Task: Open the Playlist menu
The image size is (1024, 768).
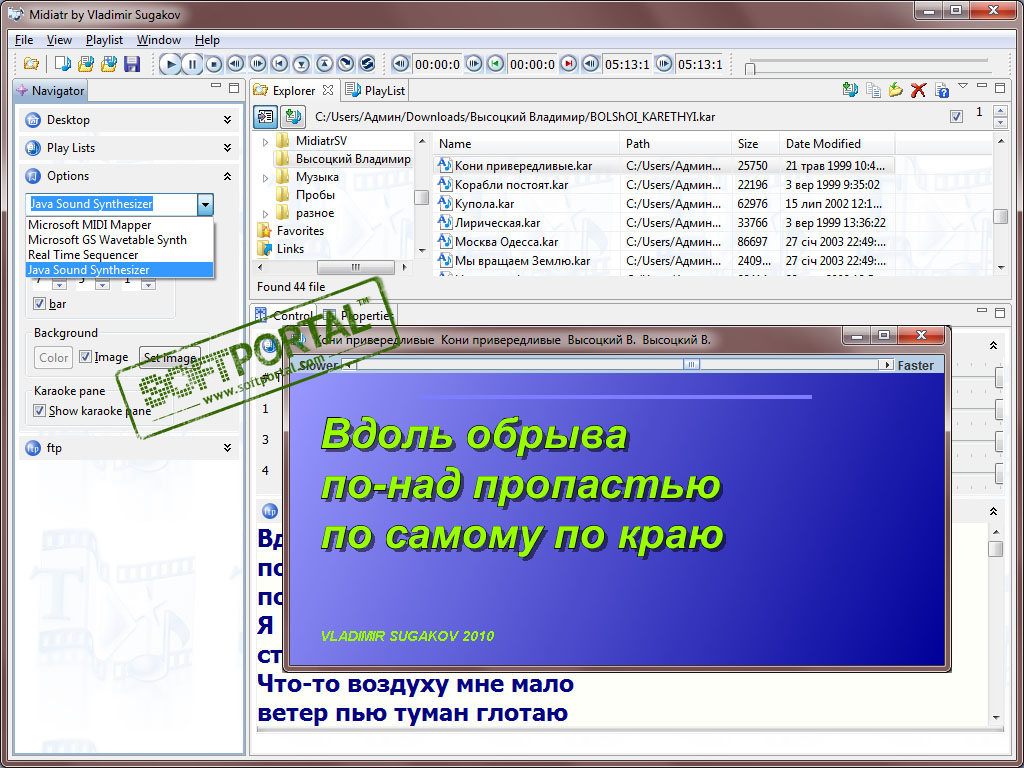Action: (x=104, y=40)
